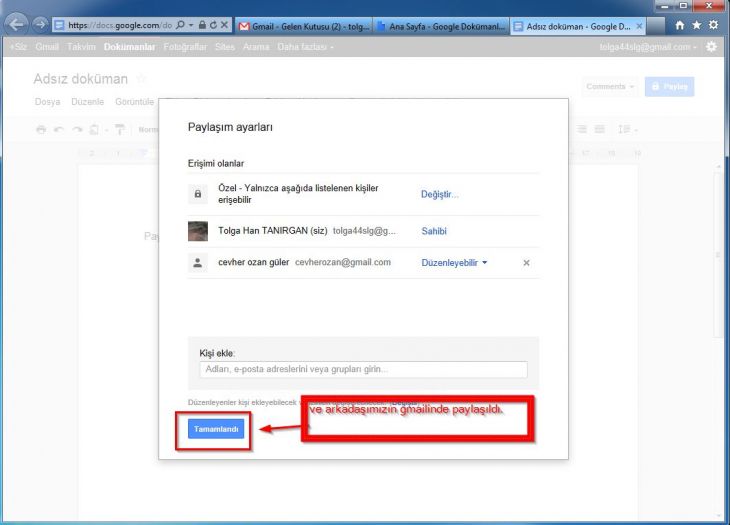Open Sites from the Google bar
Image resolution: width=730 pixels, height=525 pixels.
coord(225,47)
